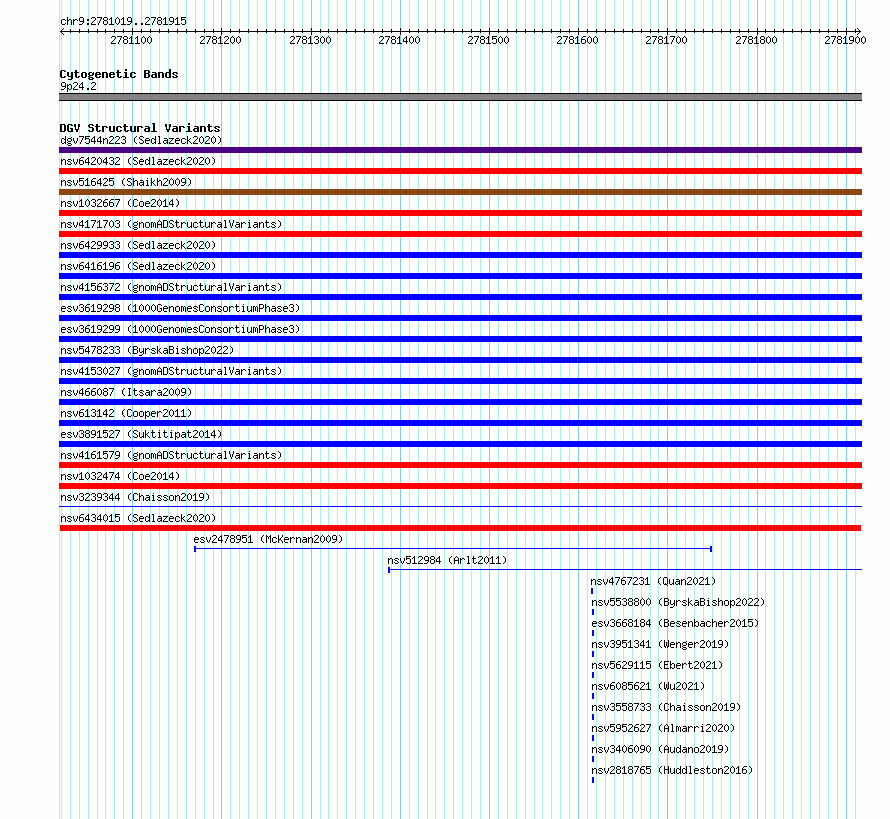Click the dgv7544n223 (Sedlazeck2020) variant label
The height and width of the screenshot is (819, 890).
click(x=141, y=140)
